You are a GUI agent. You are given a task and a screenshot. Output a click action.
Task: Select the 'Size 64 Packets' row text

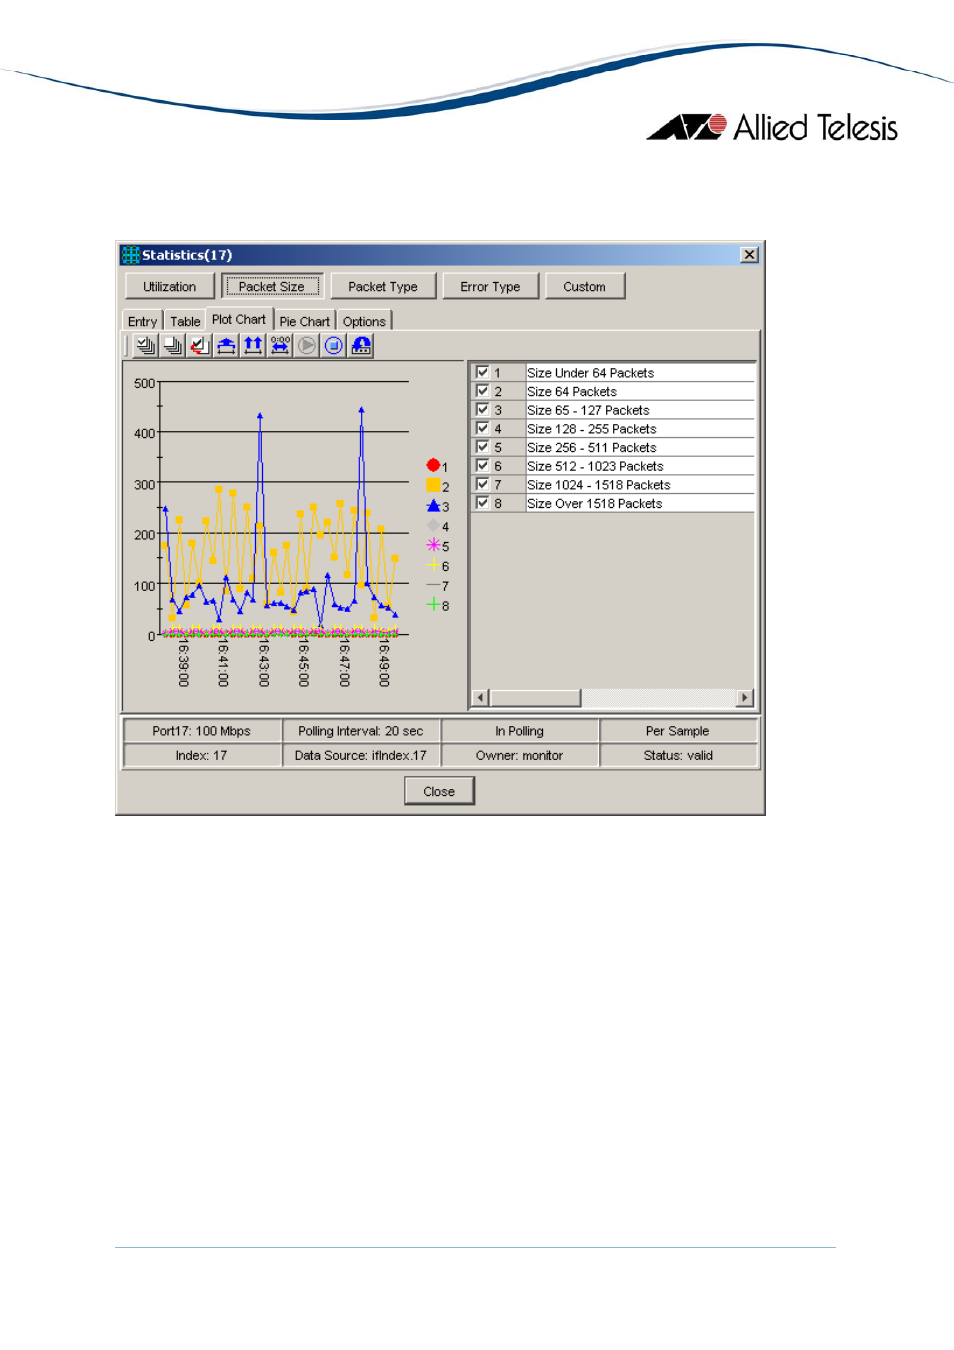pyautogui.click(x=572, y=392)
